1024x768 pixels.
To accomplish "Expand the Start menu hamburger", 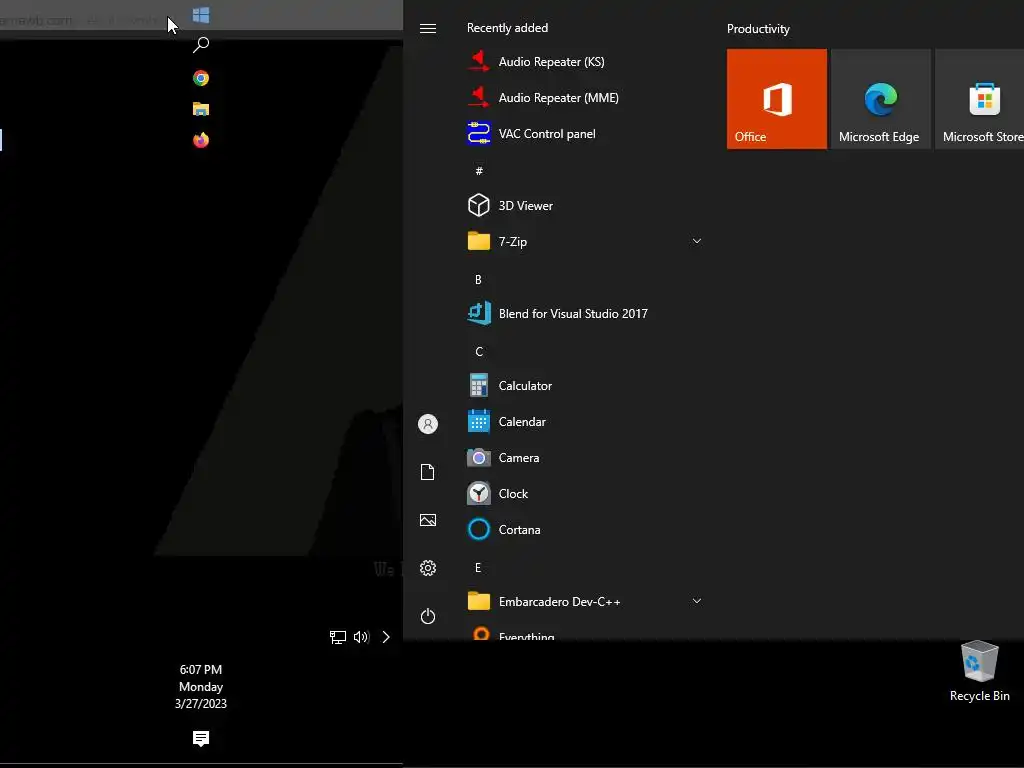I will (x=428, y=29).
